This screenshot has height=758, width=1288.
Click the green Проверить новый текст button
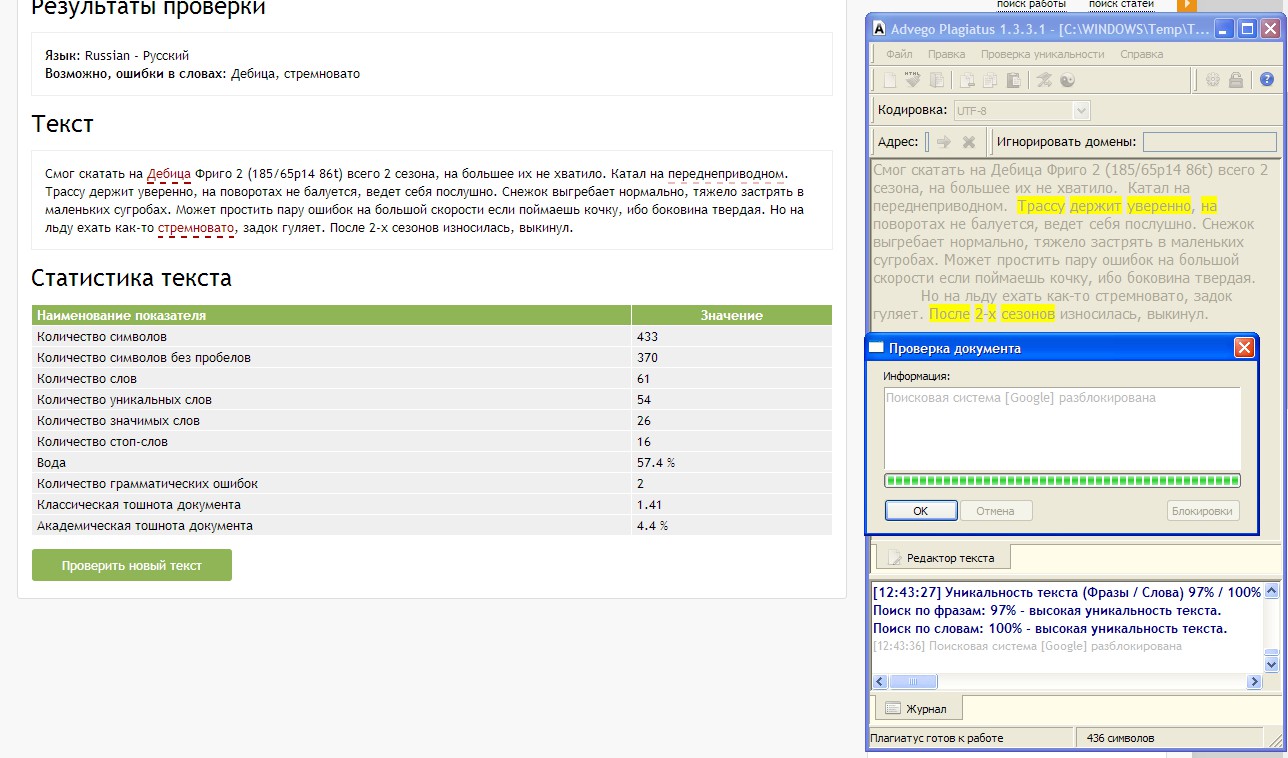click(x=132, y=565)
